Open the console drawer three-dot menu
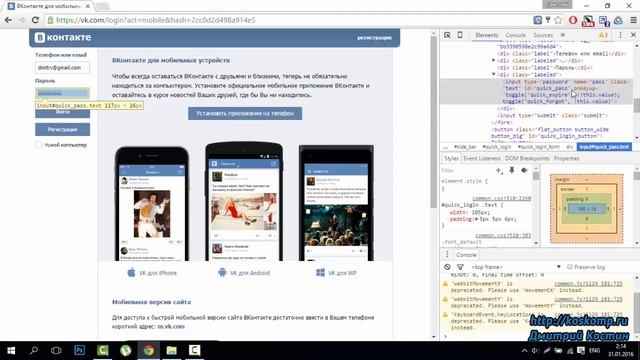The width and height of the screenshot is (640, 360). pyautogui.click(x=447, y=255)
